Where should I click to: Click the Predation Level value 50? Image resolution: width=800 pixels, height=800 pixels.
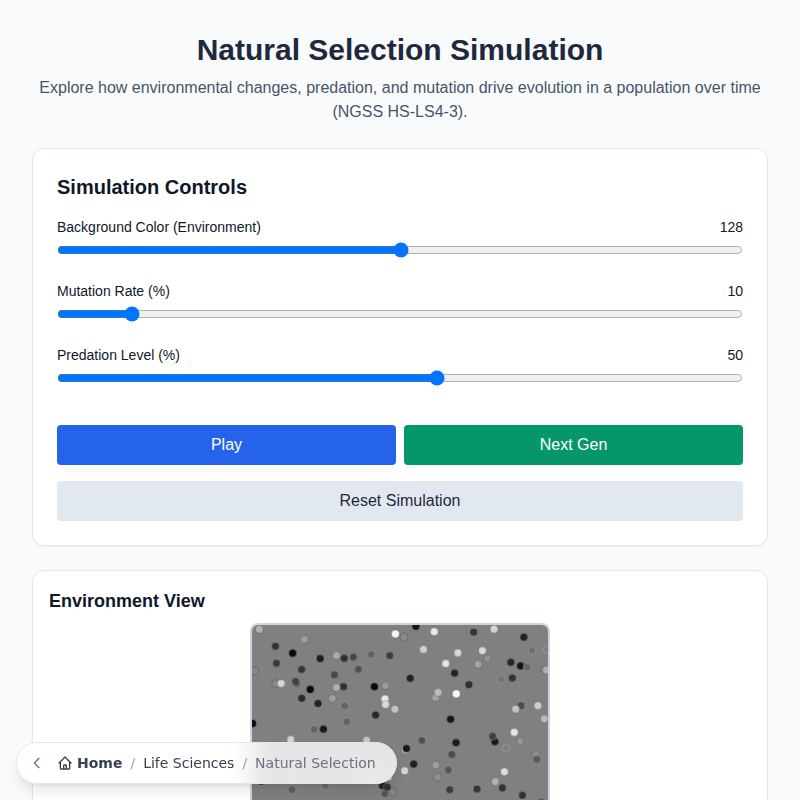(x=735, y=355)
